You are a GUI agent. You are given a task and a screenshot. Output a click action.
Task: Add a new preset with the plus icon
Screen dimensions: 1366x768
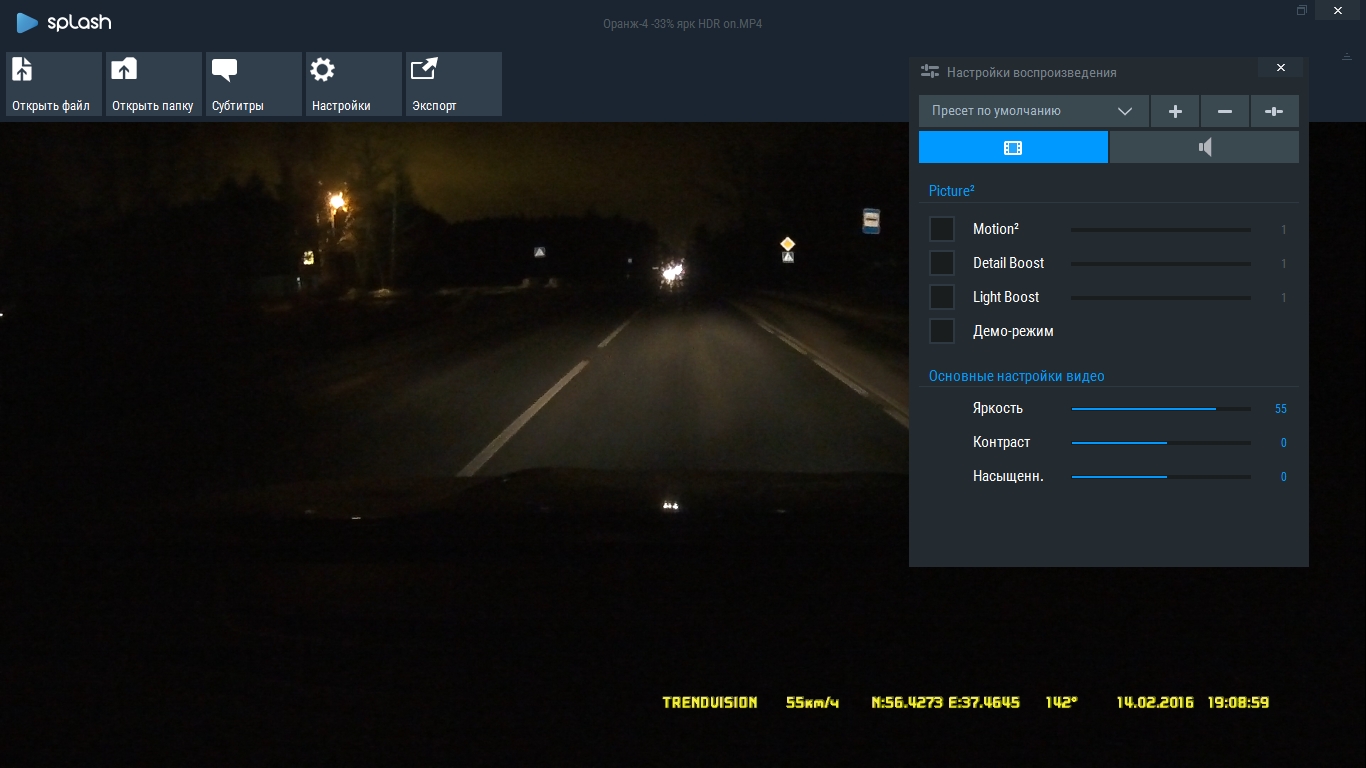click(x=1175, y=111)
